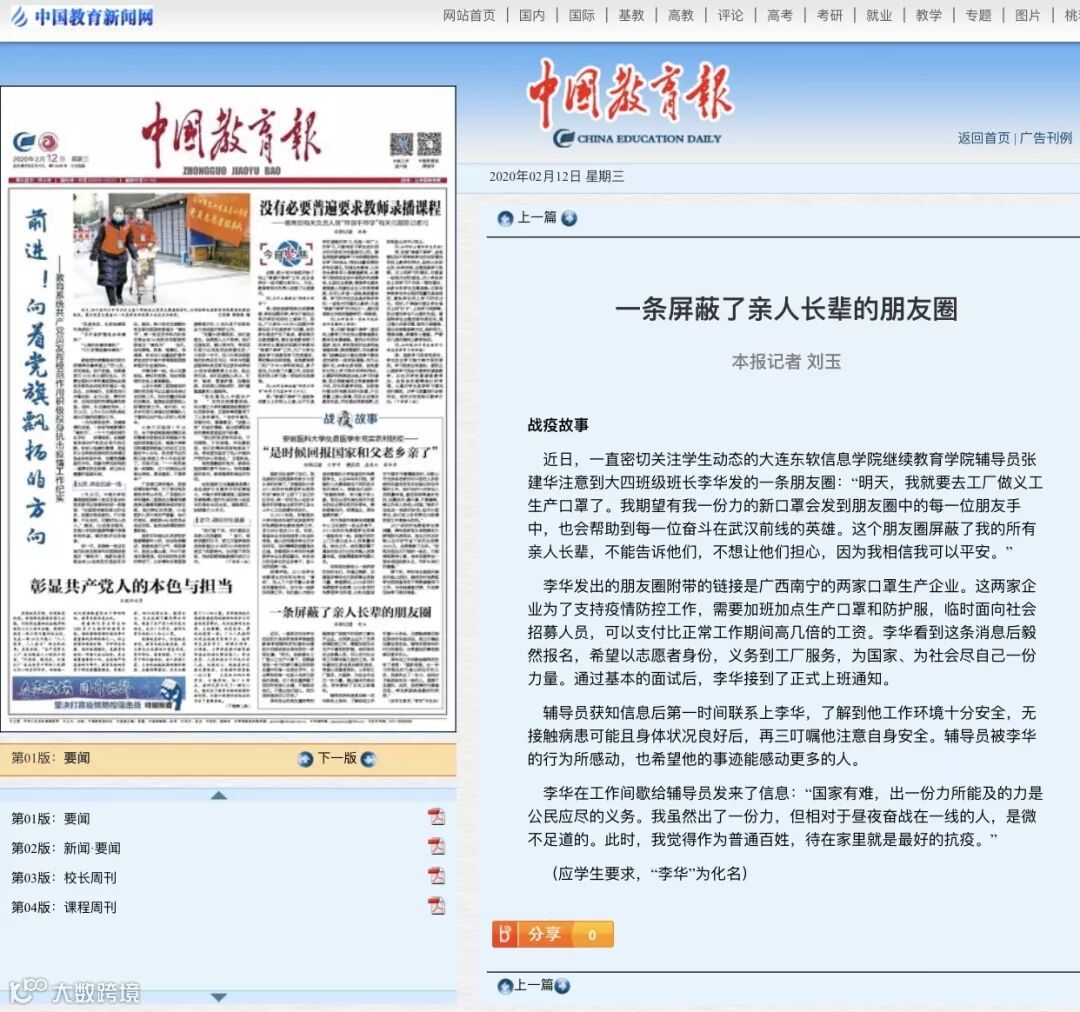The width and height of the screenshot is (1080, 1012).
Task: Open PDF icon for 第04版 课程周刊
Action: pyautogui.click(x=437, y=906)
